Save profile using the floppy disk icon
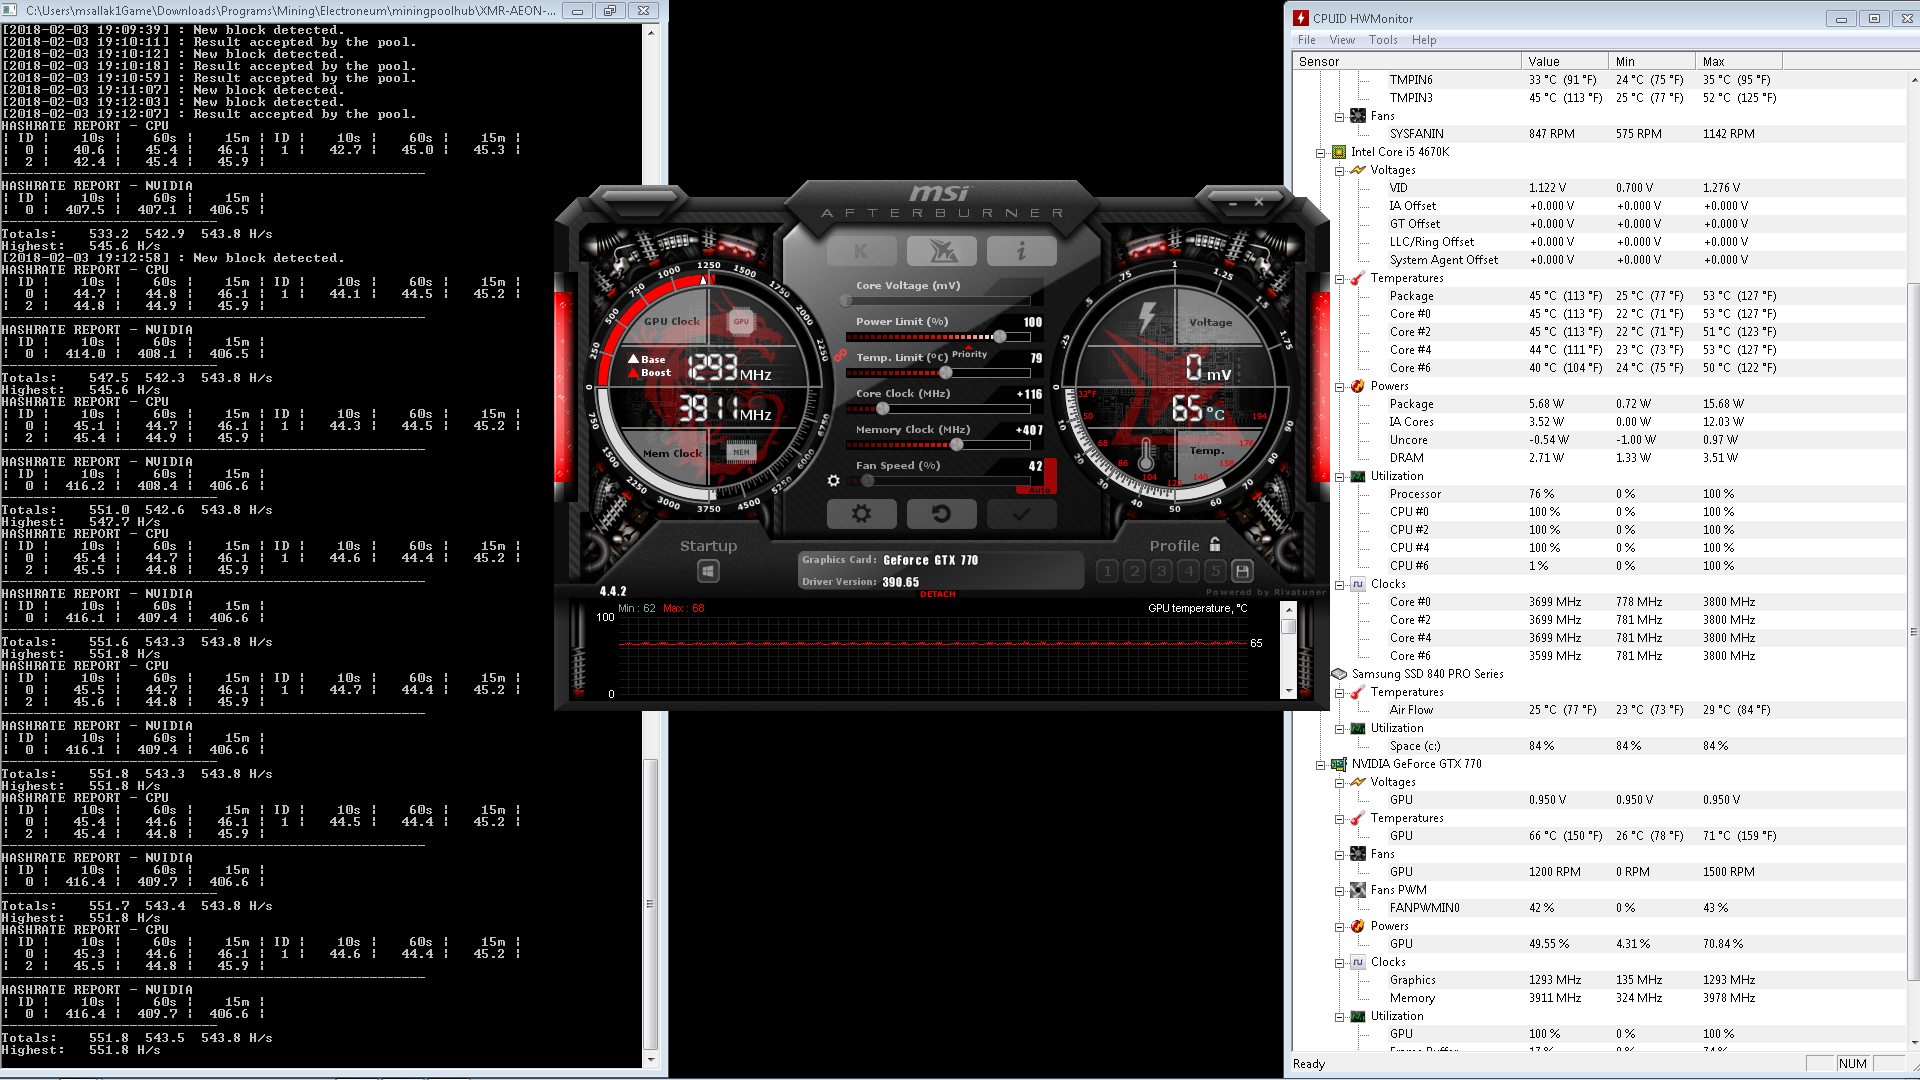 (x=1242, y=571)
